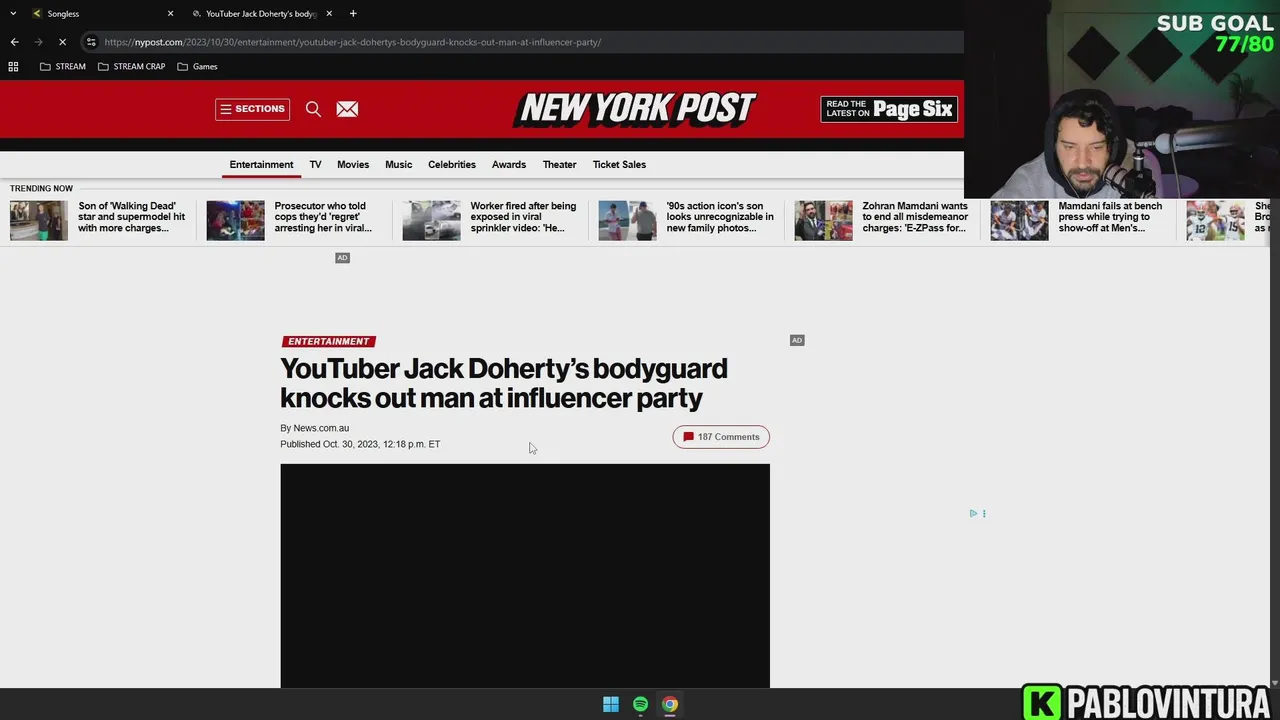Click the '90s action icon story thumbnail
1280x720 pixels.
tap(627, 221)
